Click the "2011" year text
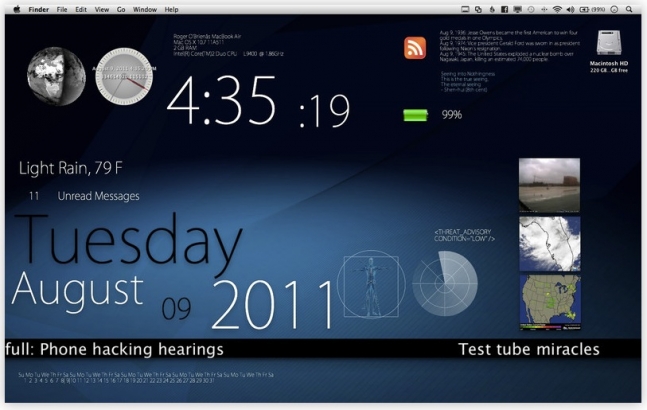 click(273, 304)
